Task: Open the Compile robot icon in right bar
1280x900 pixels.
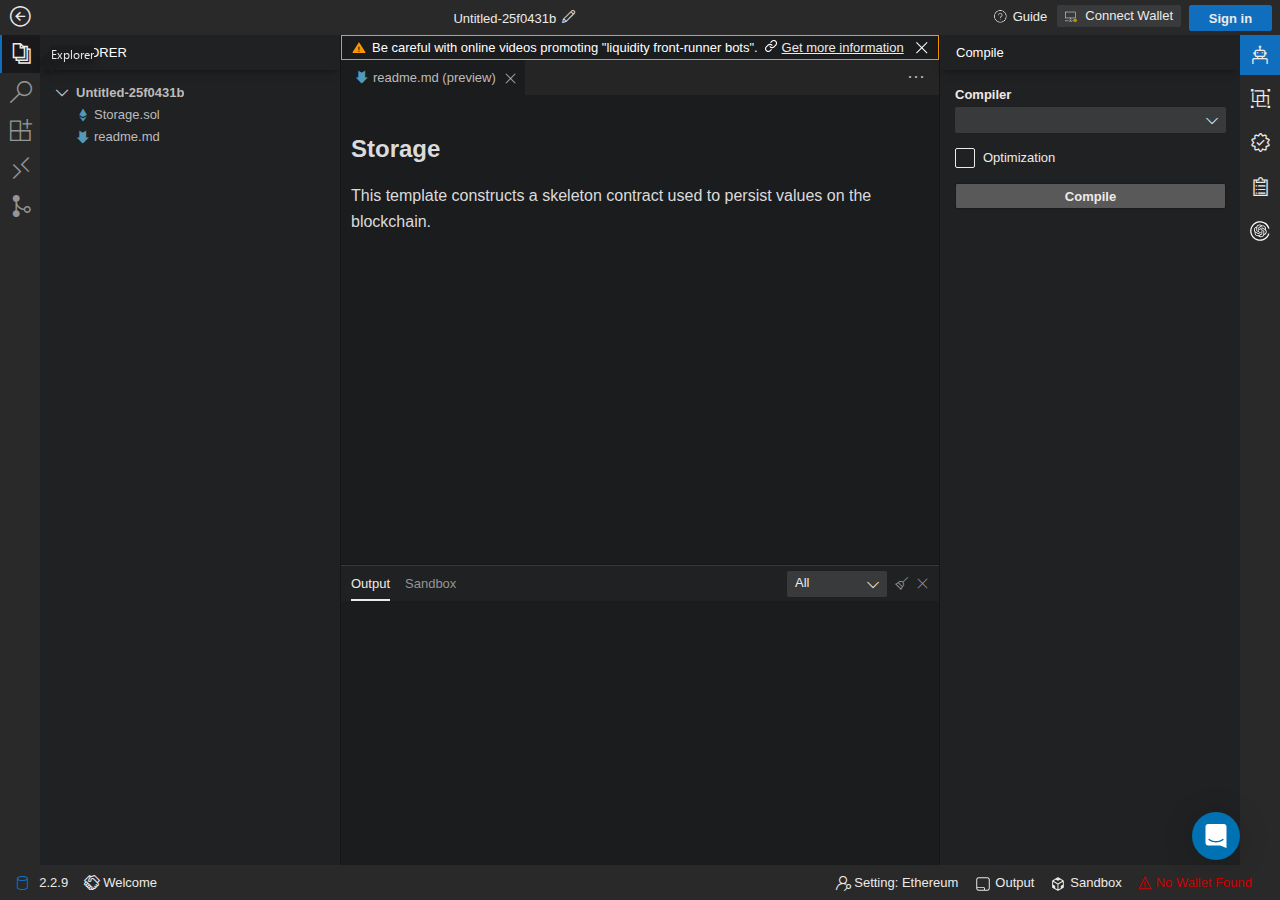Action: (x=1260, y=54)
